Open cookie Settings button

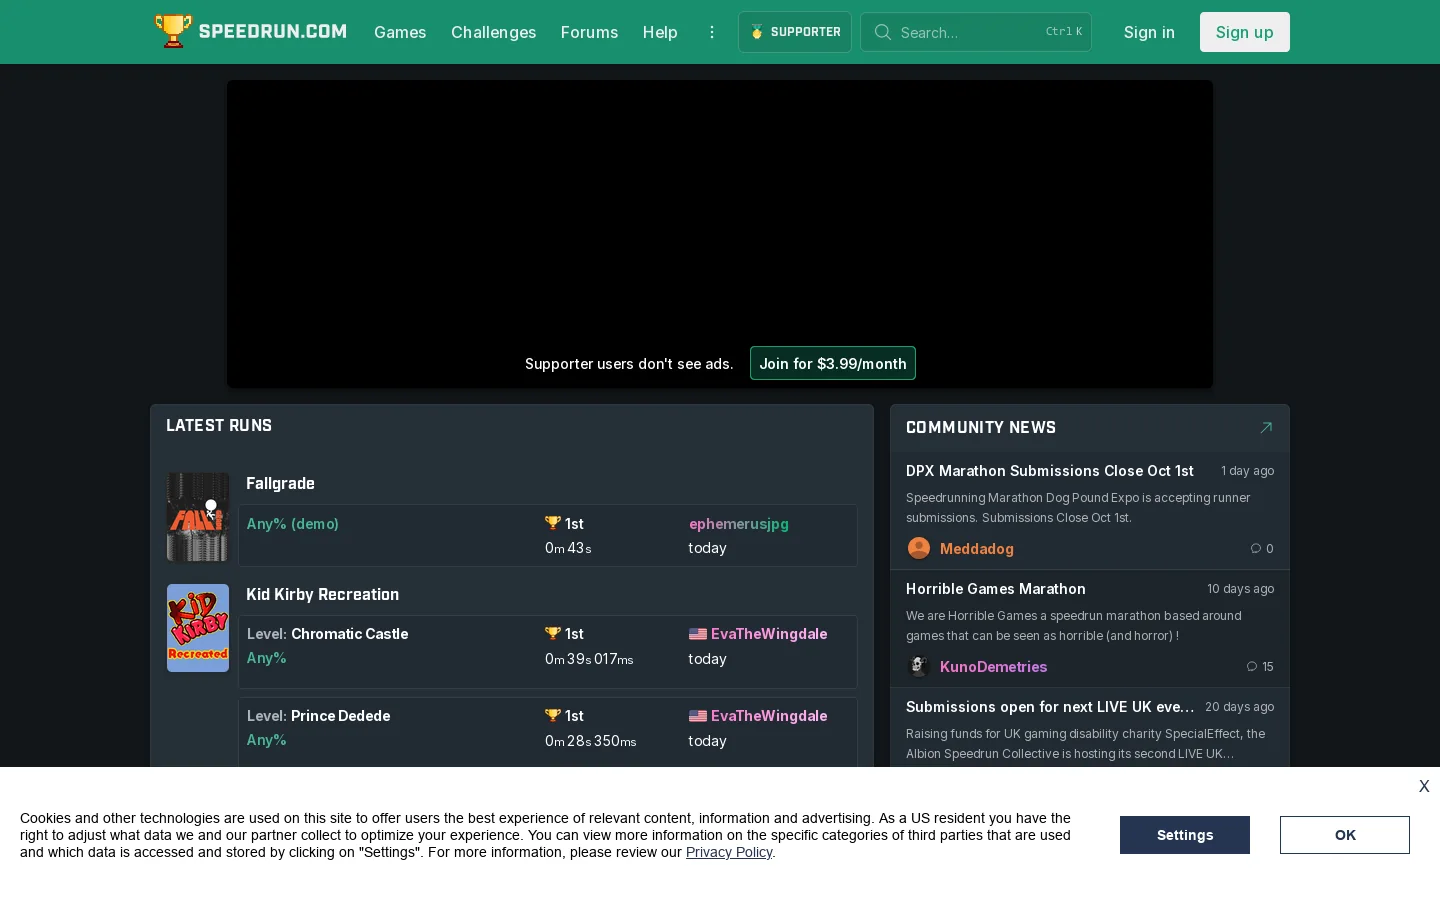coord(1185,835)
